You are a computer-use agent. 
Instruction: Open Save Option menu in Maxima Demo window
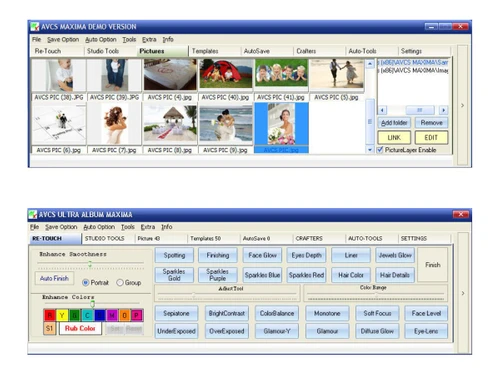click(63, 39)
